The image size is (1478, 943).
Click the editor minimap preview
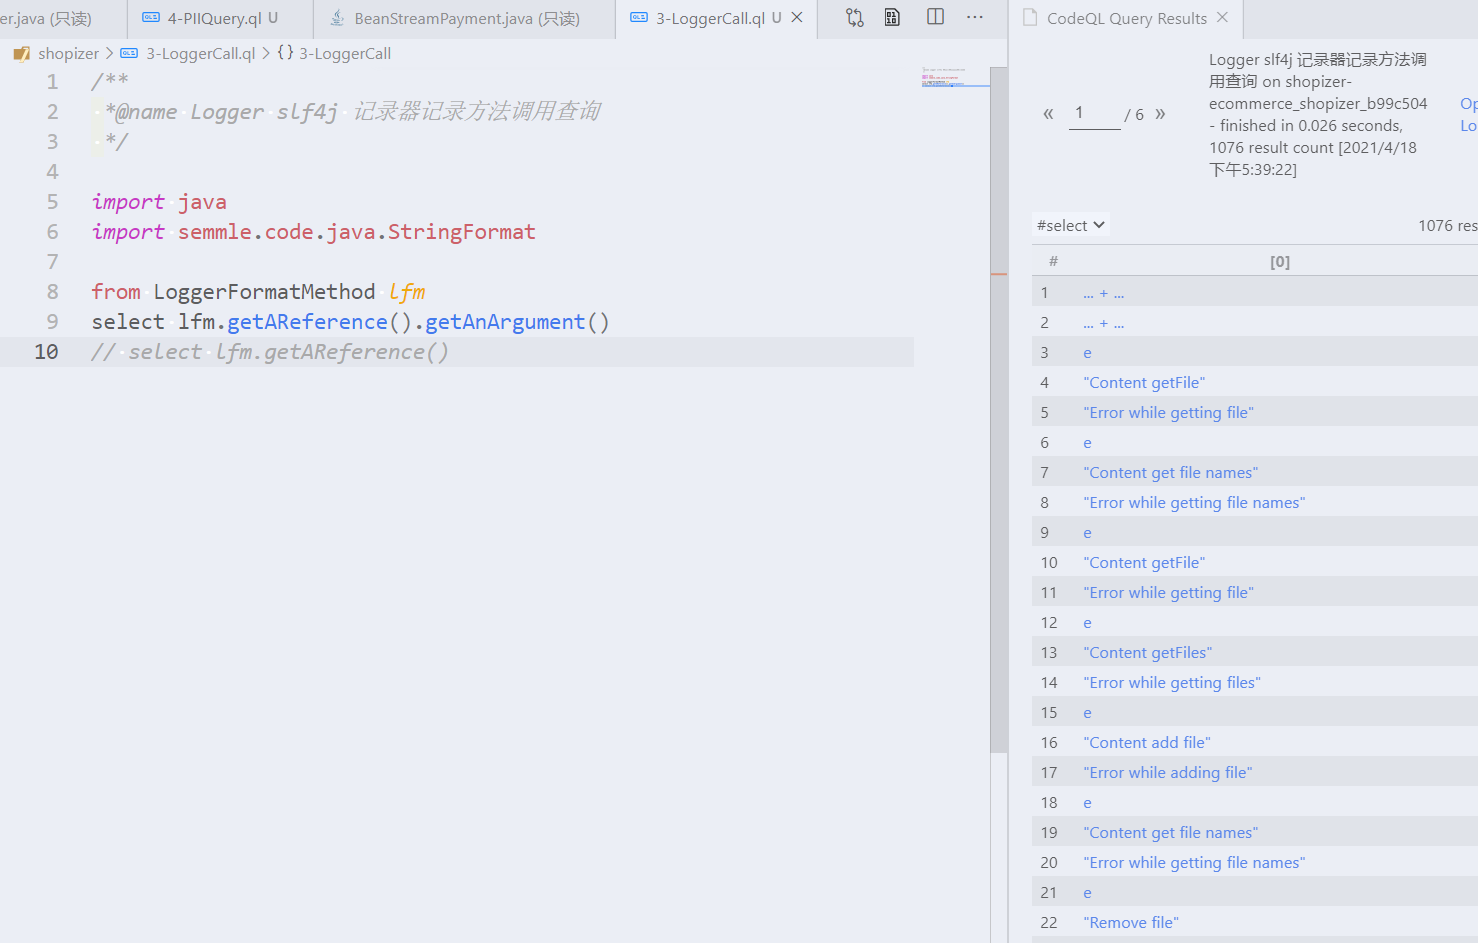[954, 78]
